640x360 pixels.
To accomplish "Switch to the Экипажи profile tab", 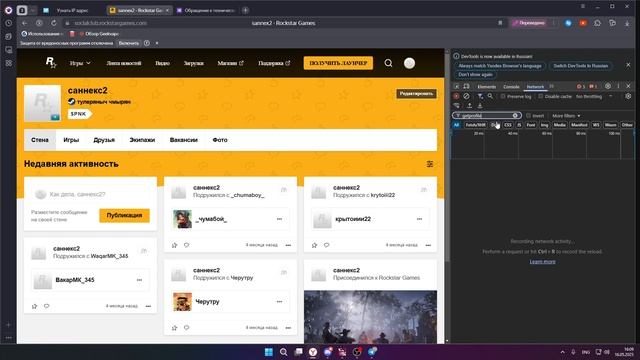I will [x=142, y=140].
